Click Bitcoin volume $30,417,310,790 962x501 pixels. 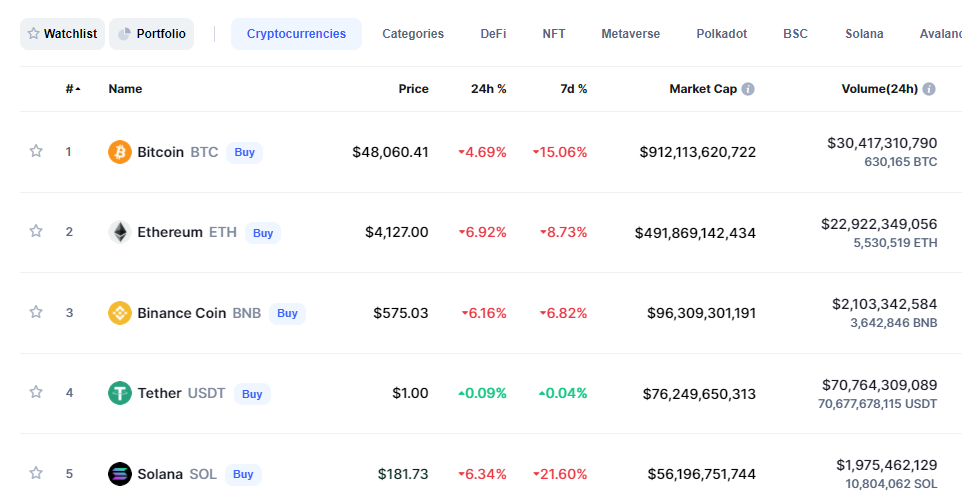click(x=882, y=143)
